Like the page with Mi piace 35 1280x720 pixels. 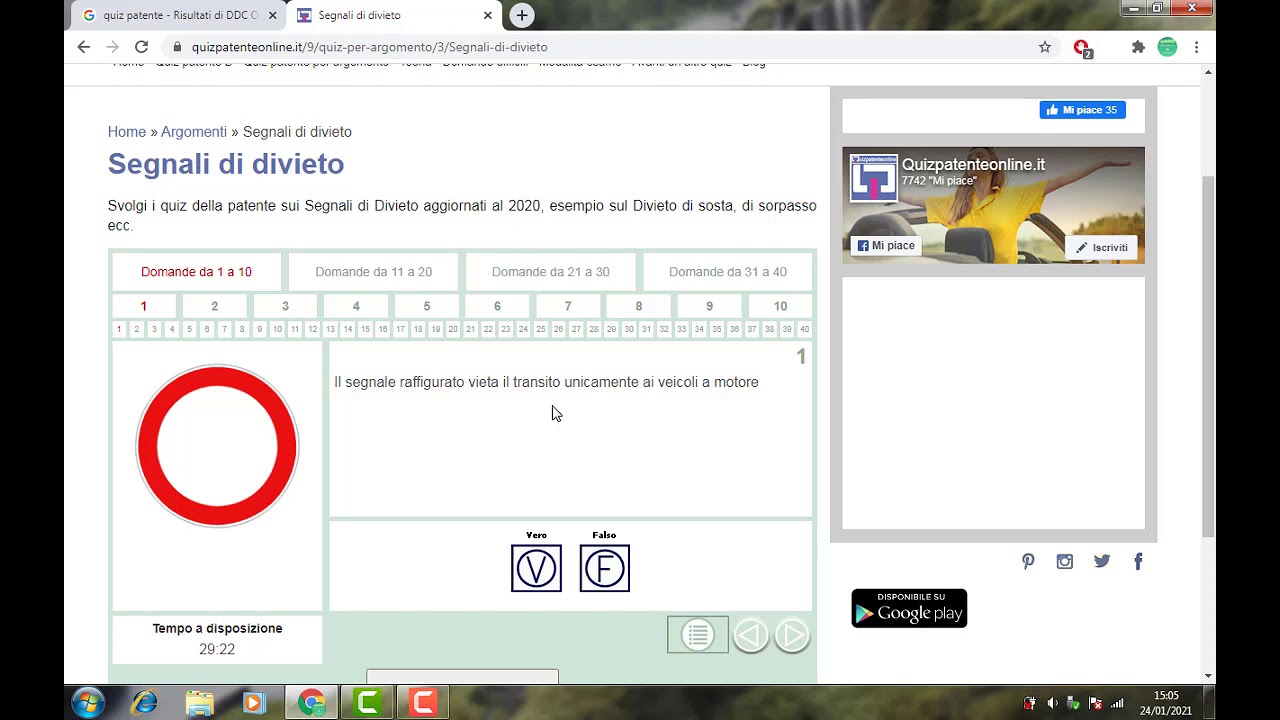click(1082, 110)
